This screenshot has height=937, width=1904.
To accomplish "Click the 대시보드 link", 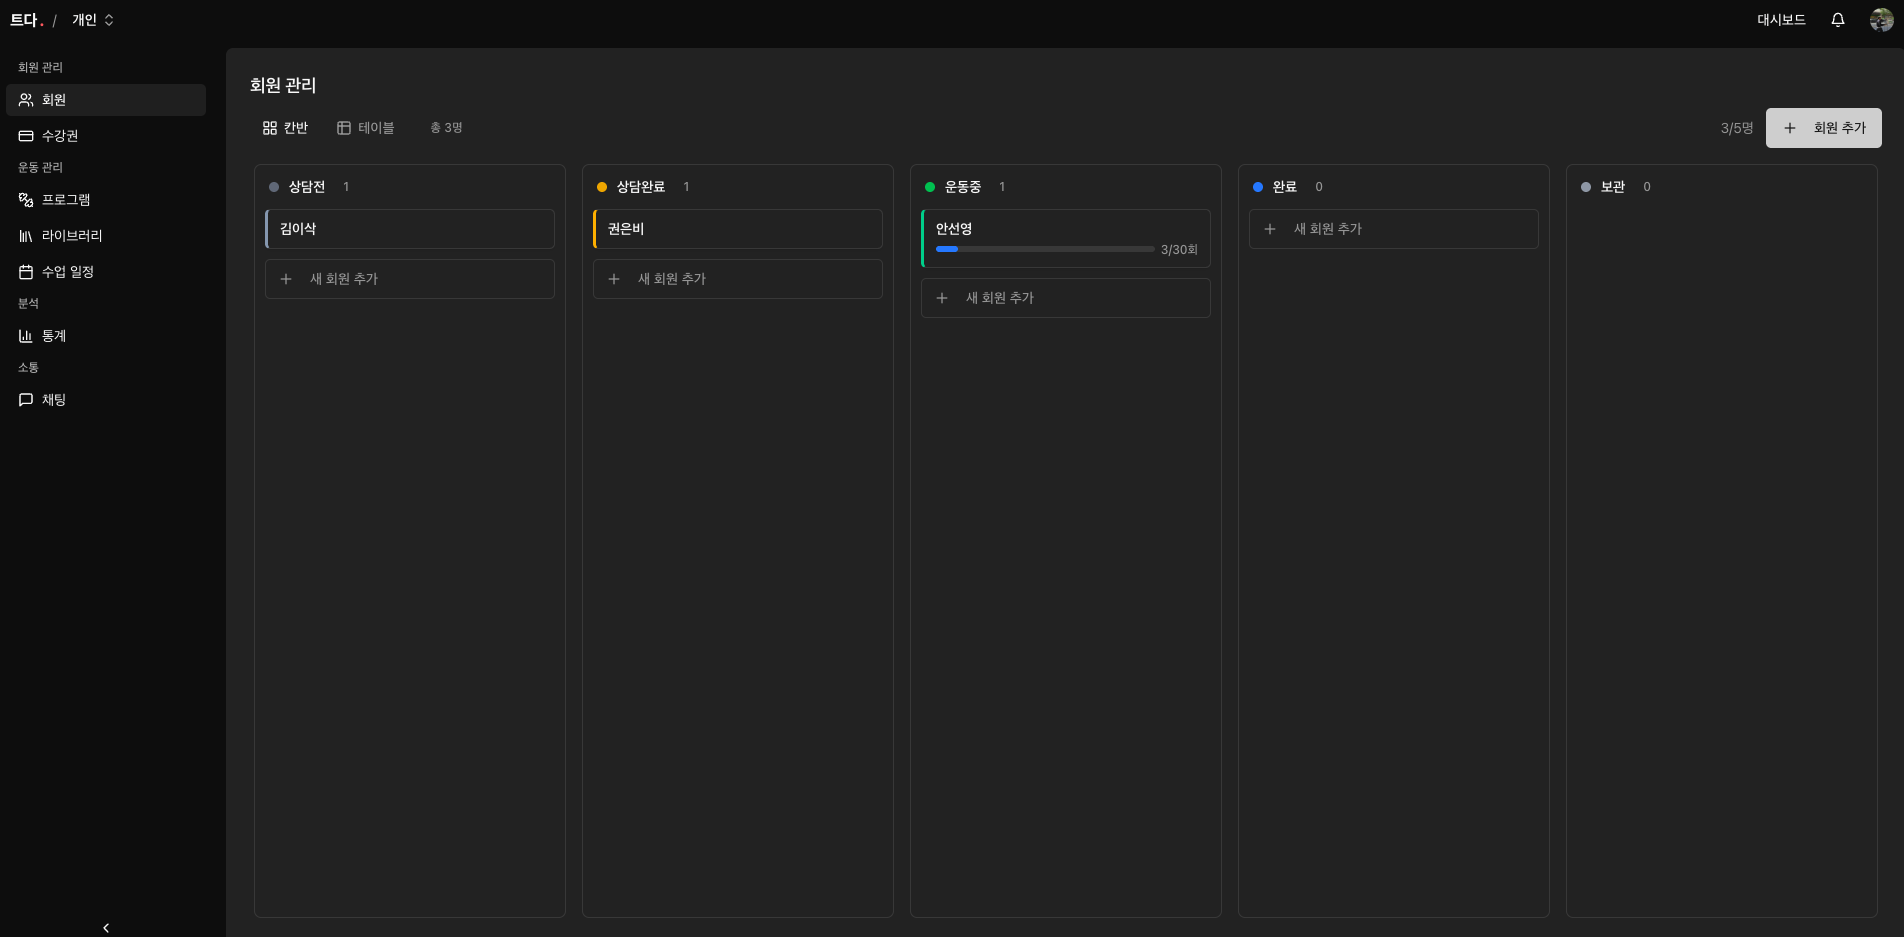I will click(1781, 20).
